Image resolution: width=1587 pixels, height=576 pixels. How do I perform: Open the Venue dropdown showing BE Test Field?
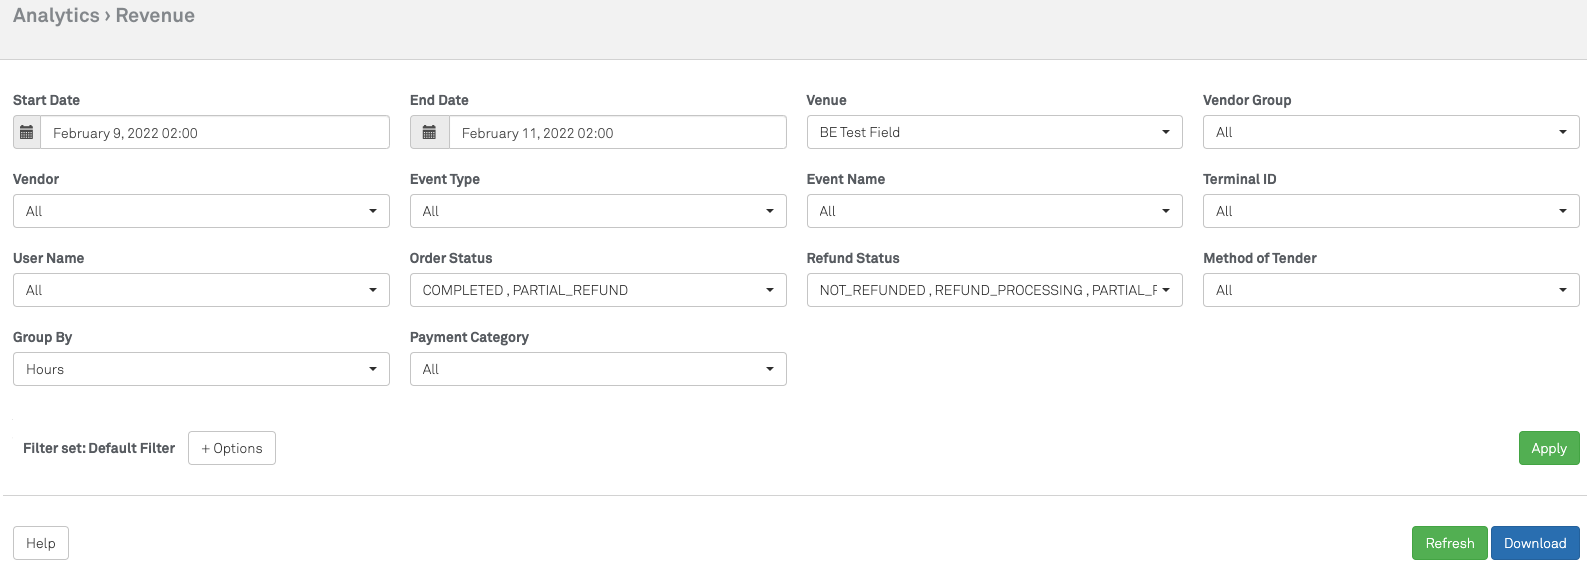coord(994,132)
